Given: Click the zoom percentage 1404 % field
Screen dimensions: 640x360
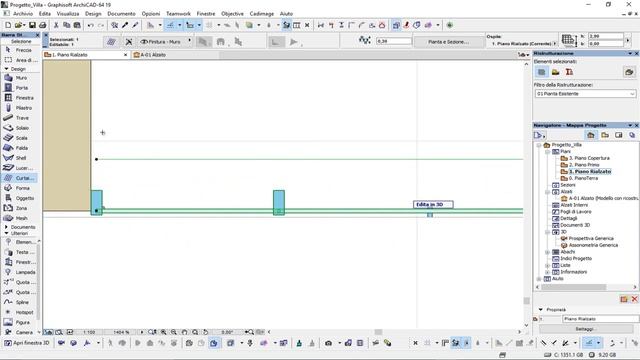Looking at the screenshot, I should (x=122, y=332).
